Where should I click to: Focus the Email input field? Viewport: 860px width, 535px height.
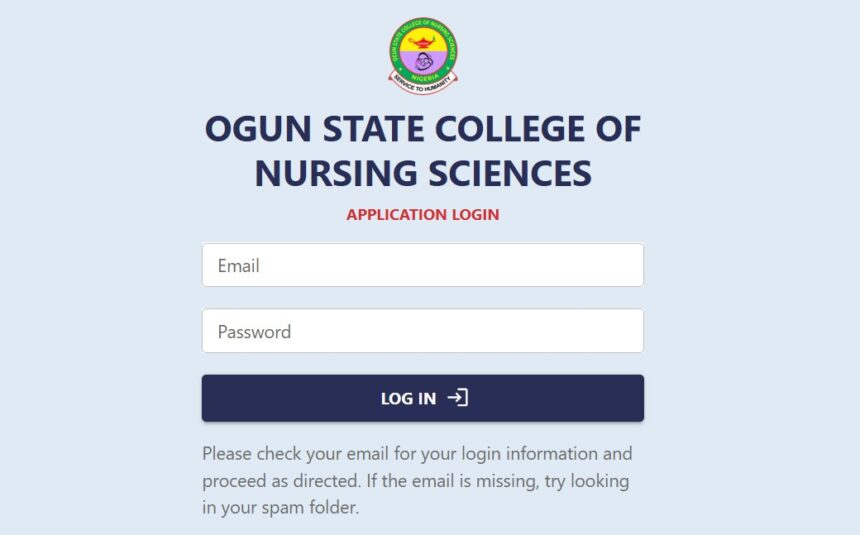pos(423,265)
